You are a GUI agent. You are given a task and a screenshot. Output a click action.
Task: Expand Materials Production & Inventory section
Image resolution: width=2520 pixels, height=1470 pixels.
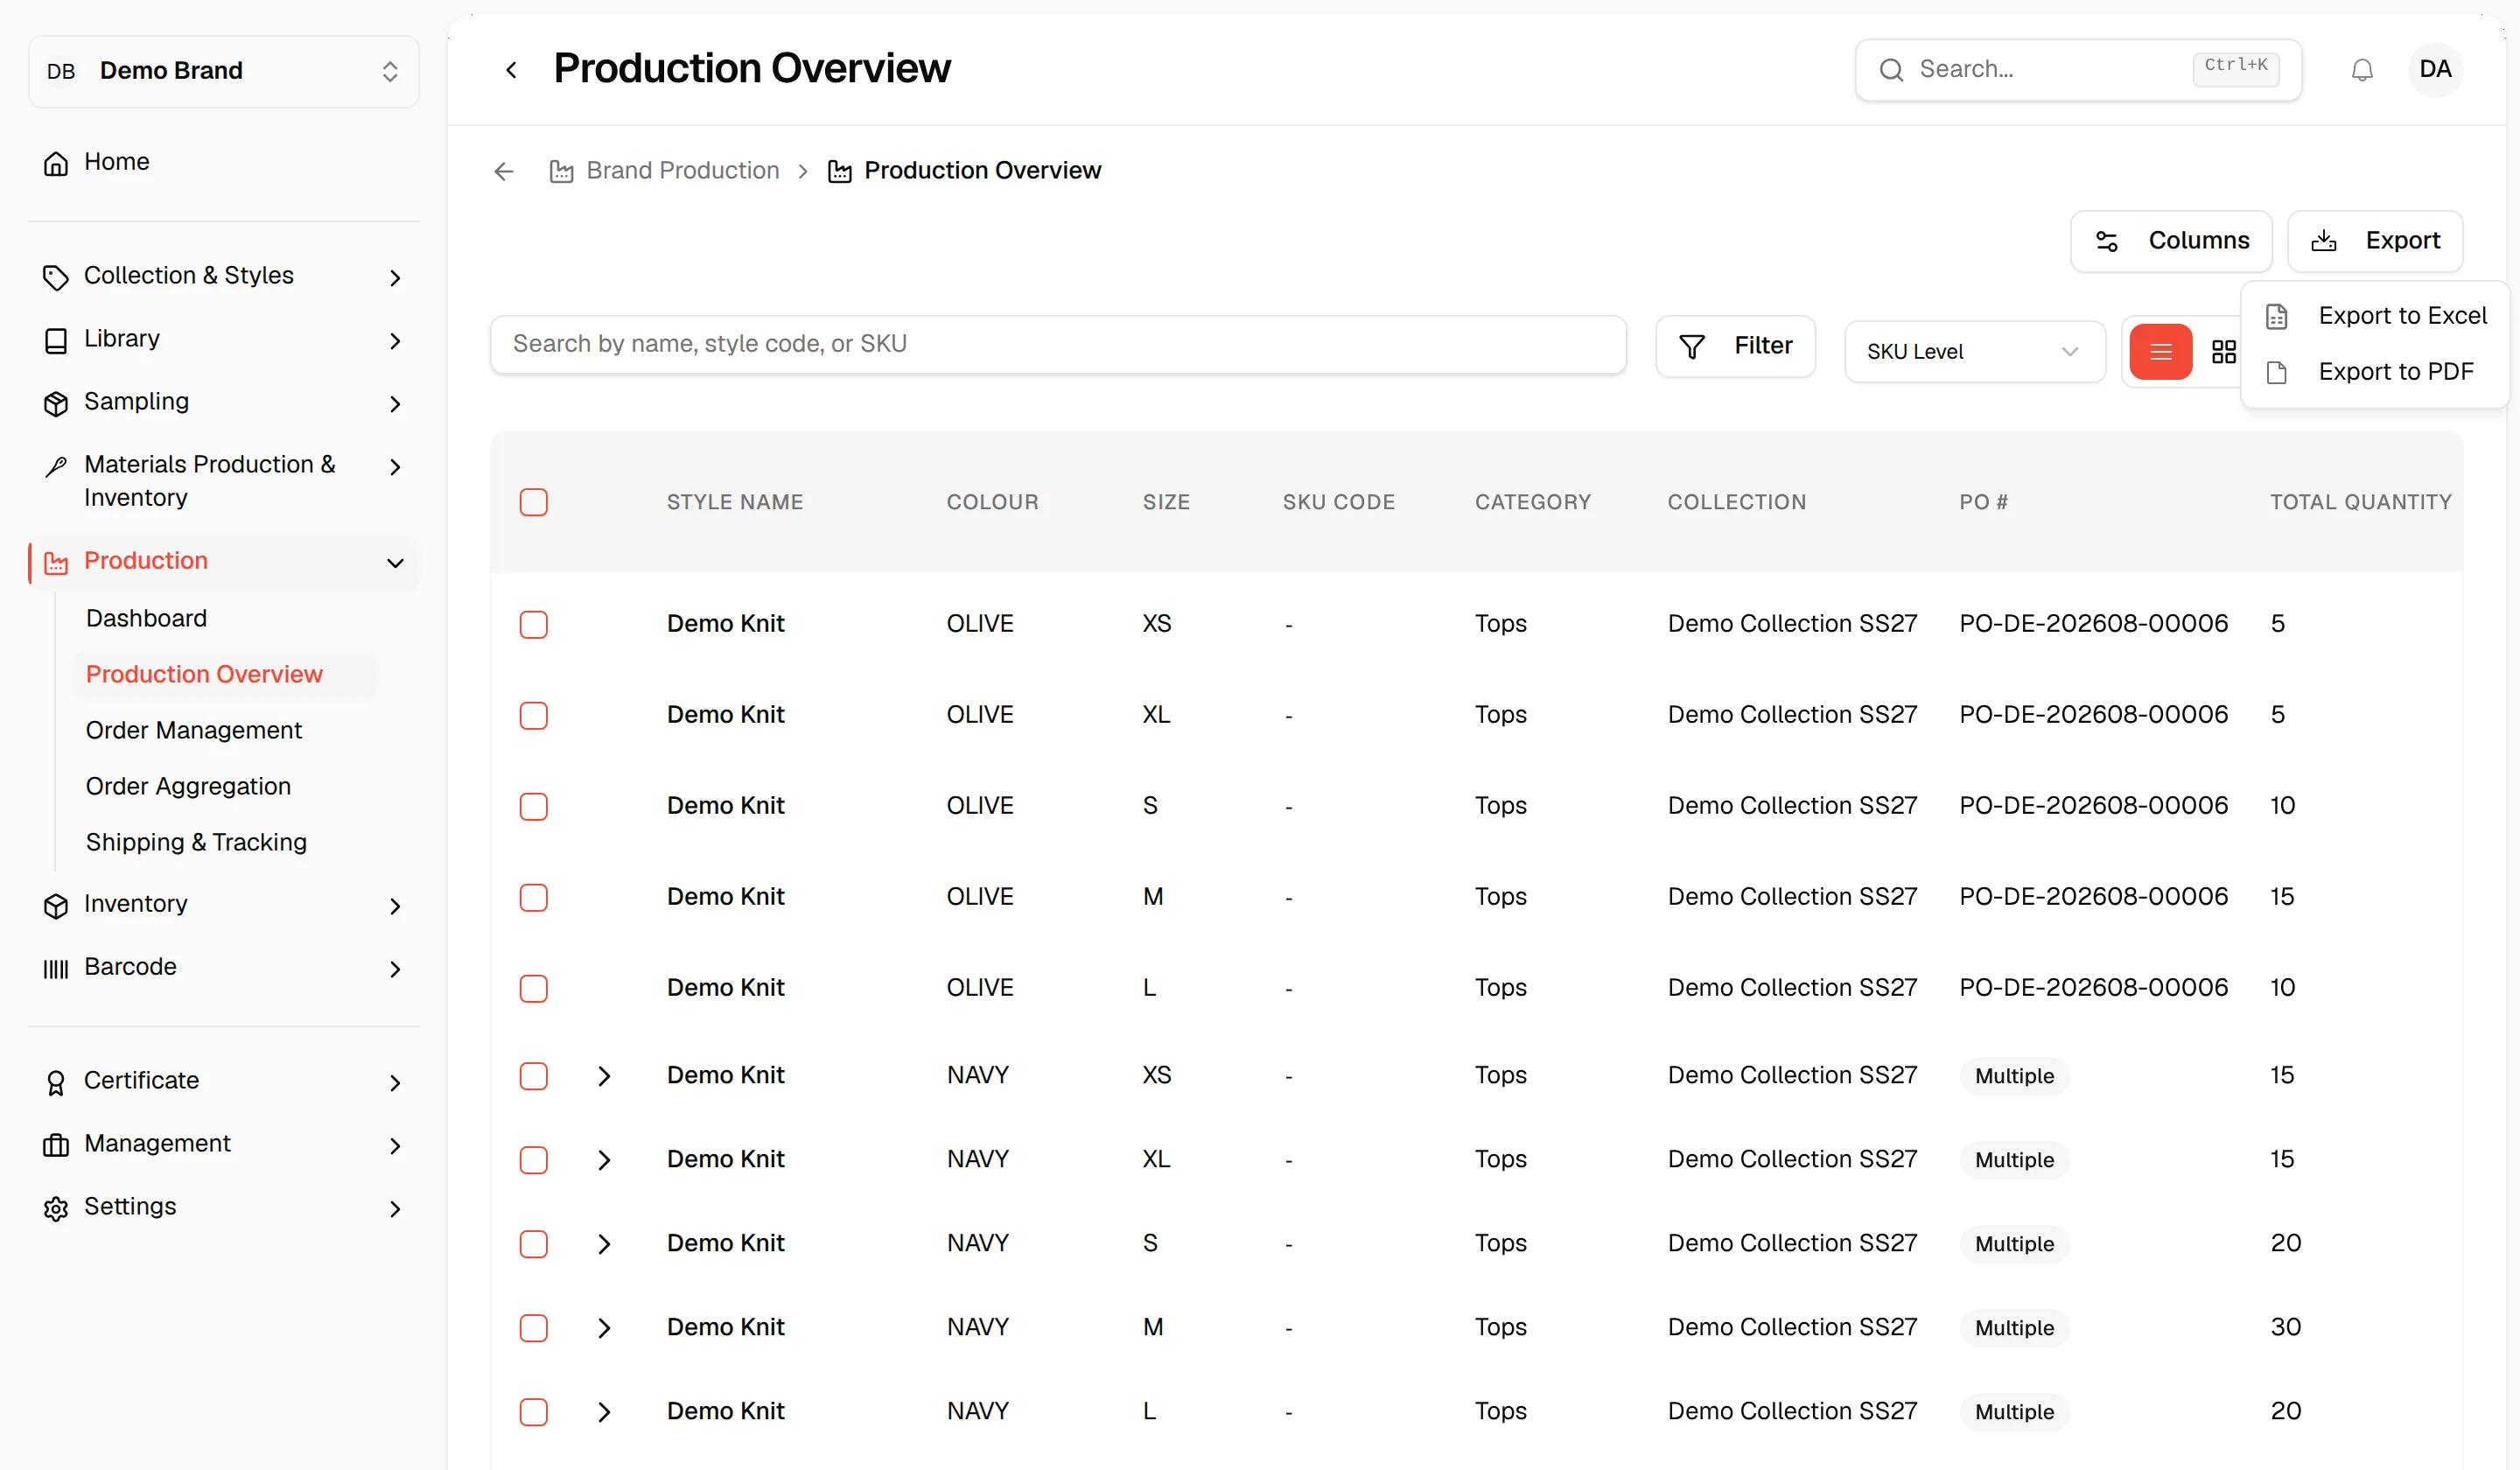pos(224,481)
